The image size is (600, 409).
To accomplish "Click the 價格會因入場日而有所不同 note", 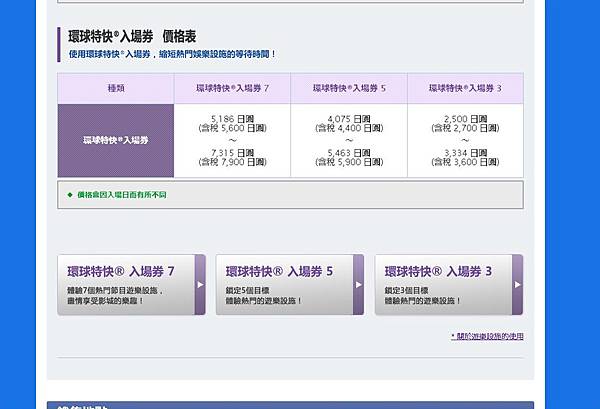I will pyautogui.click(x=122, y=195).
